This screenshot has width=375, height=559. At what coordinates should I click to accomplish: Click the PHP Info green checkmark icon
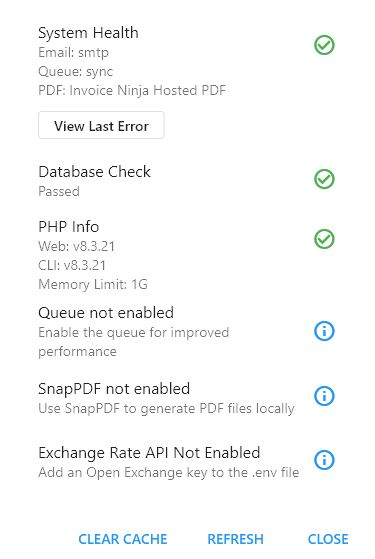click(324, 239)
